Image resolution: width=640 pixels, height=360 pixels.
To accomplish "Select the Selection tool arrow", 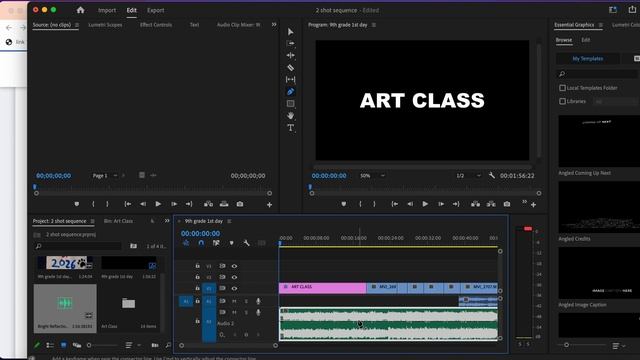I will (x=291, y=32).
